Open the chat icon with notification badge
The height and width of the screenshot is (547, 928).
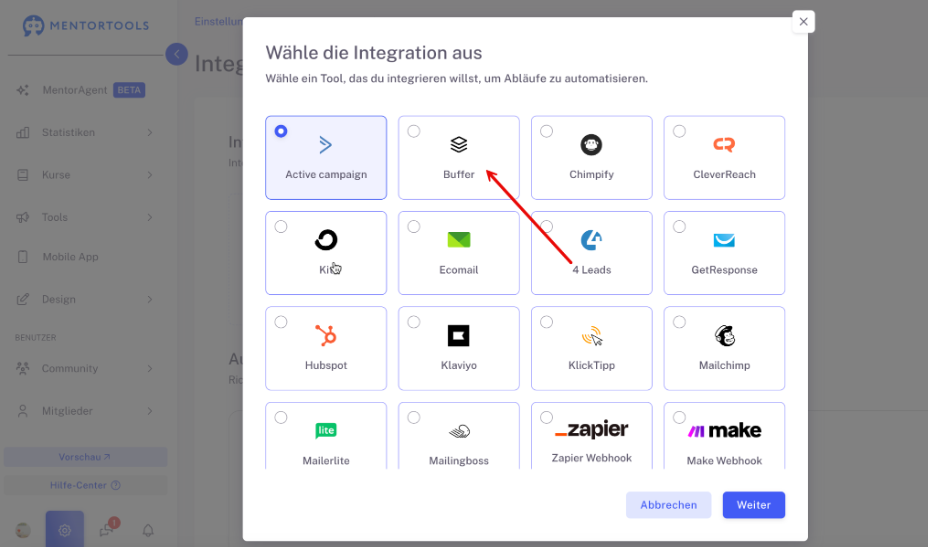click(107, 529)
